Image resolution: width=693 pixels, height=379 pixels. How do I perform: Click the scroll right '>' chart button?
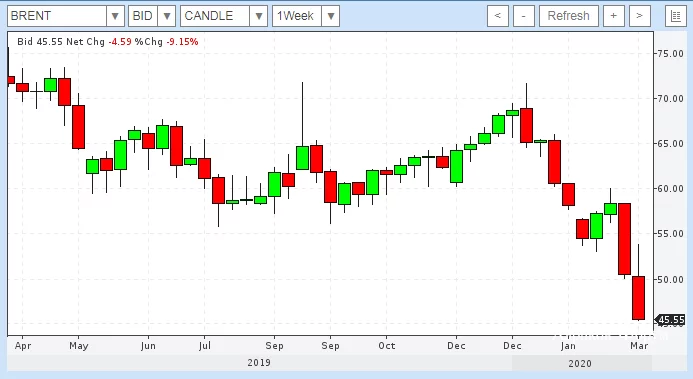coord(640,16)
